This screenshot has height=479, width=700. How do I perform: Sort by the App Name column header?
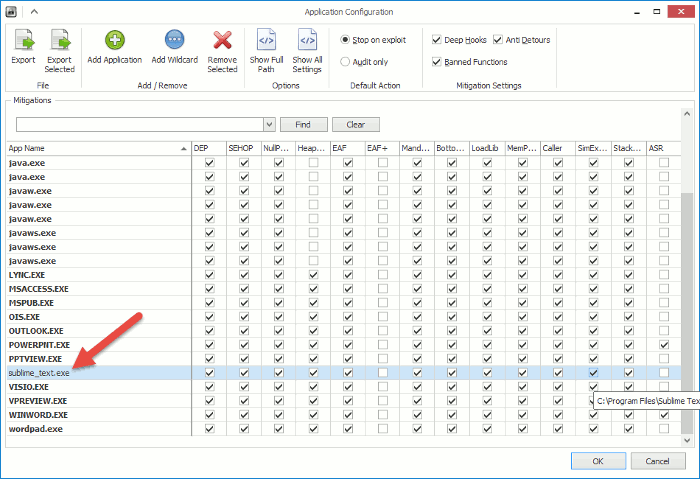tap(98, 148)
